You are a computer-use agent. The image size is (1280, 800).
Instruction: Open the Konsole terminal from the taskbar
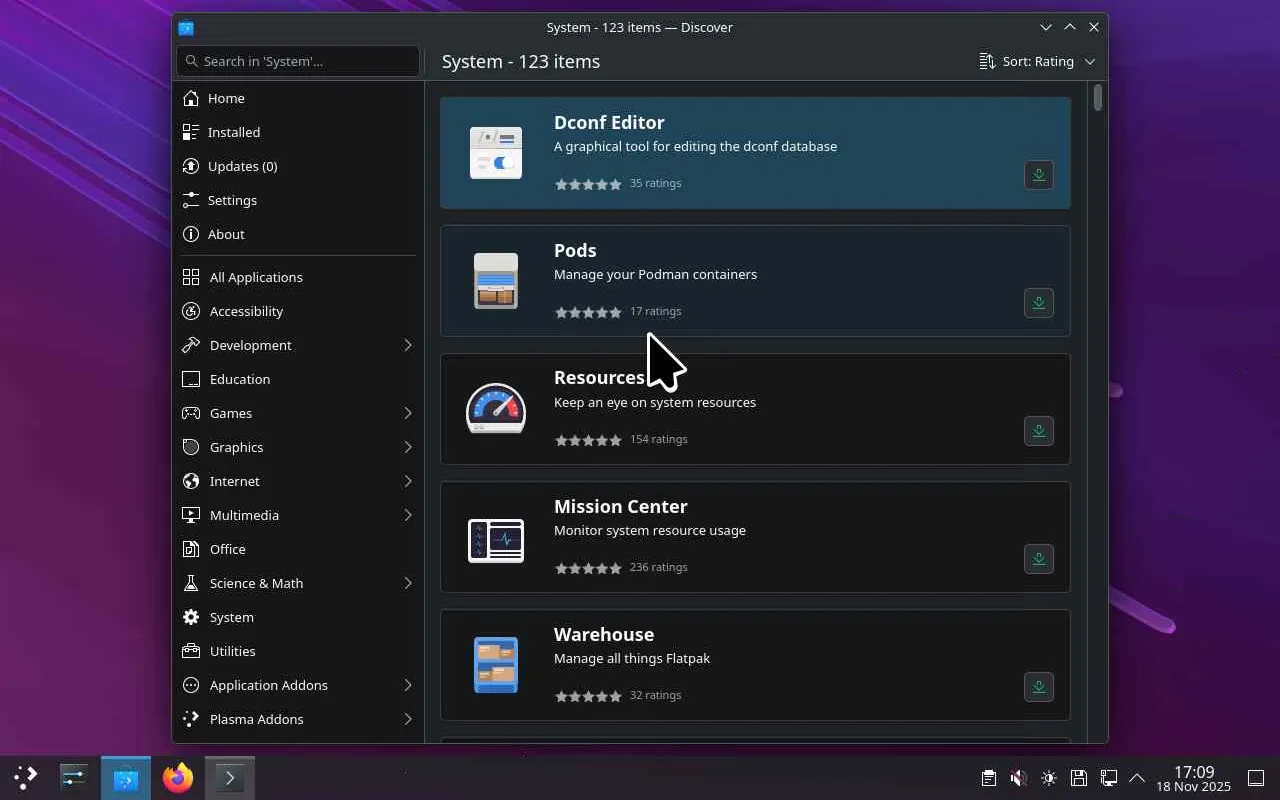point(230,777)
